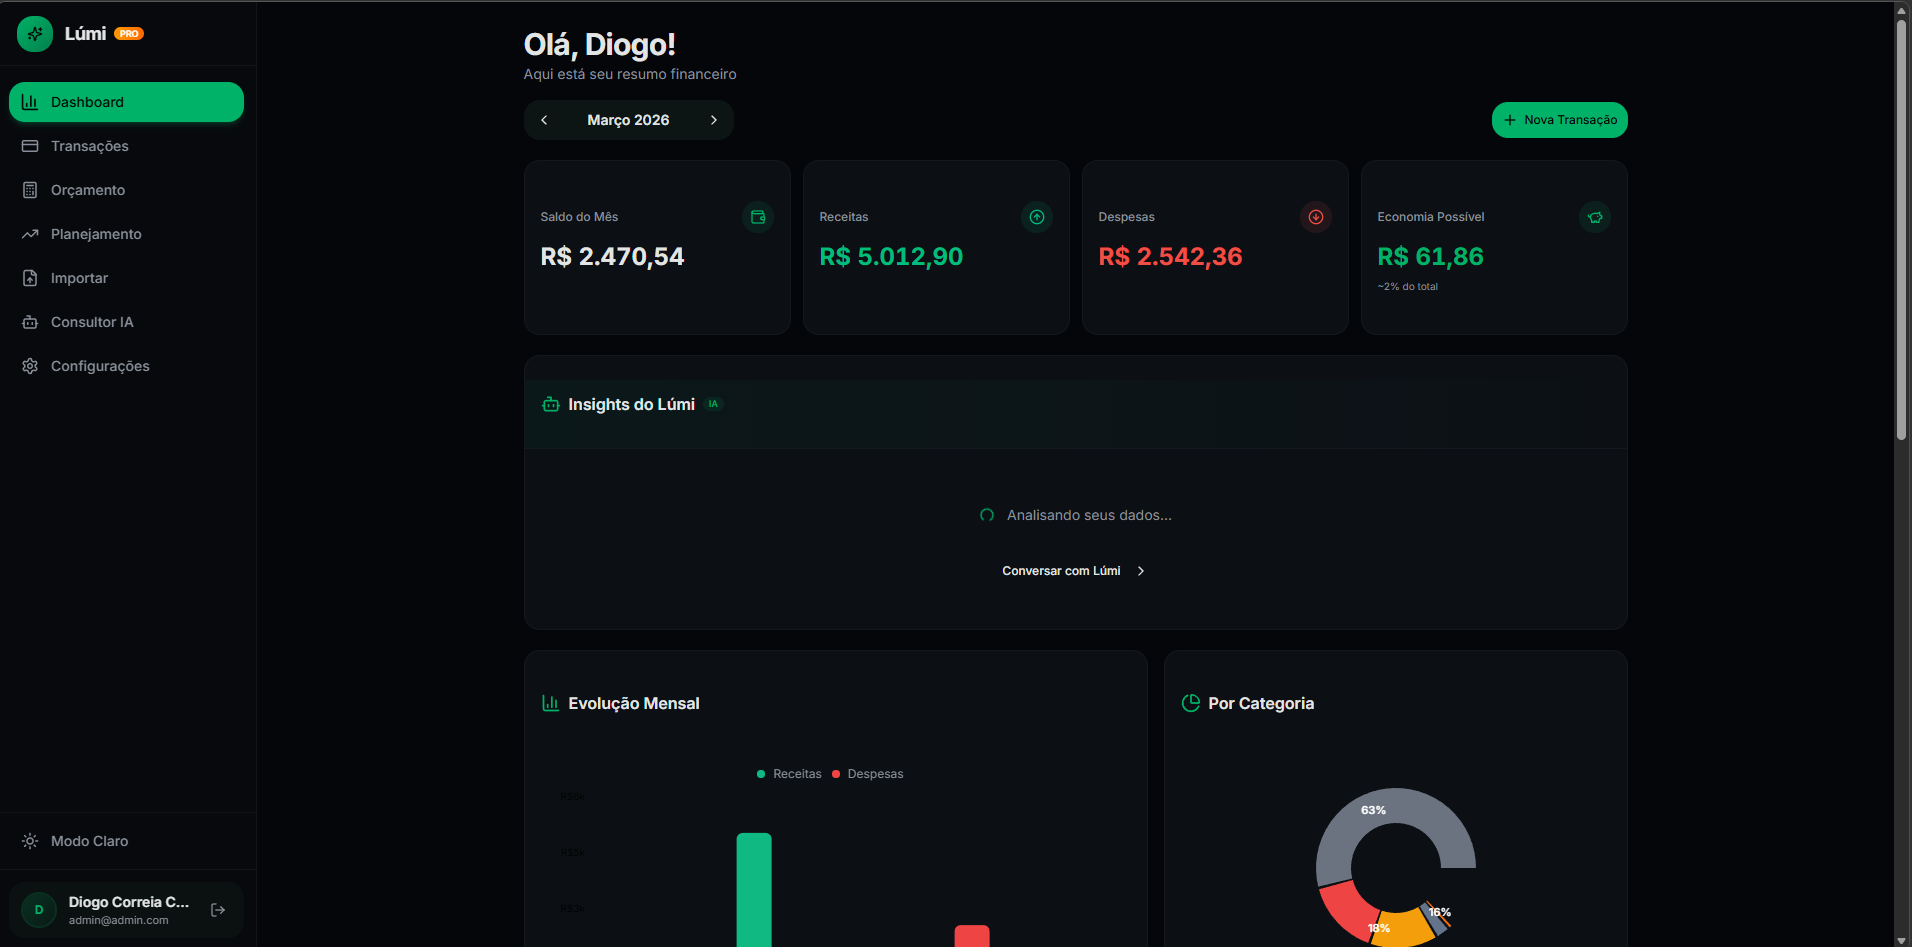
Task: Click the ~2% do total text
Action: [x=1408, y=287]
